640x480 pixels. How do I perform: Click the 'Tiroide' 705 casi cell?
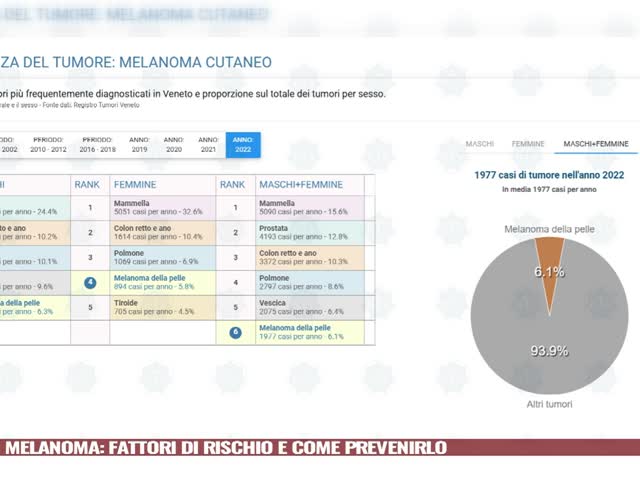point(162,307)
